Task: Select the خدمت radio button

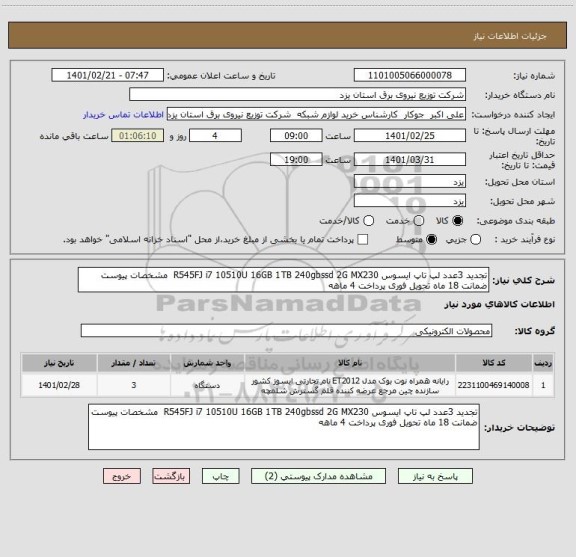Action: (419, 220)
